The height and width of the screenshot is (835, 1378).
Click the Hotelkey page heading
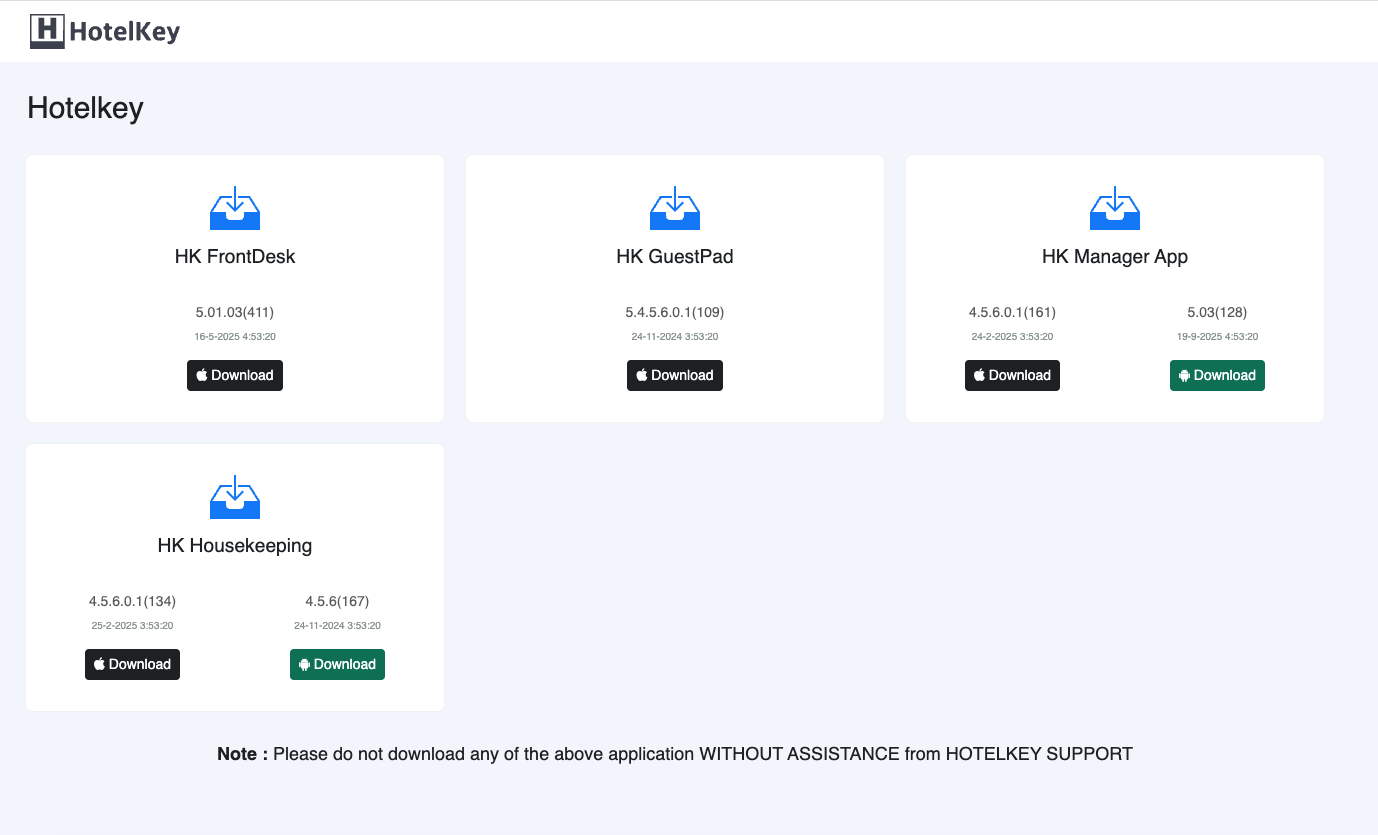point(85,108)
